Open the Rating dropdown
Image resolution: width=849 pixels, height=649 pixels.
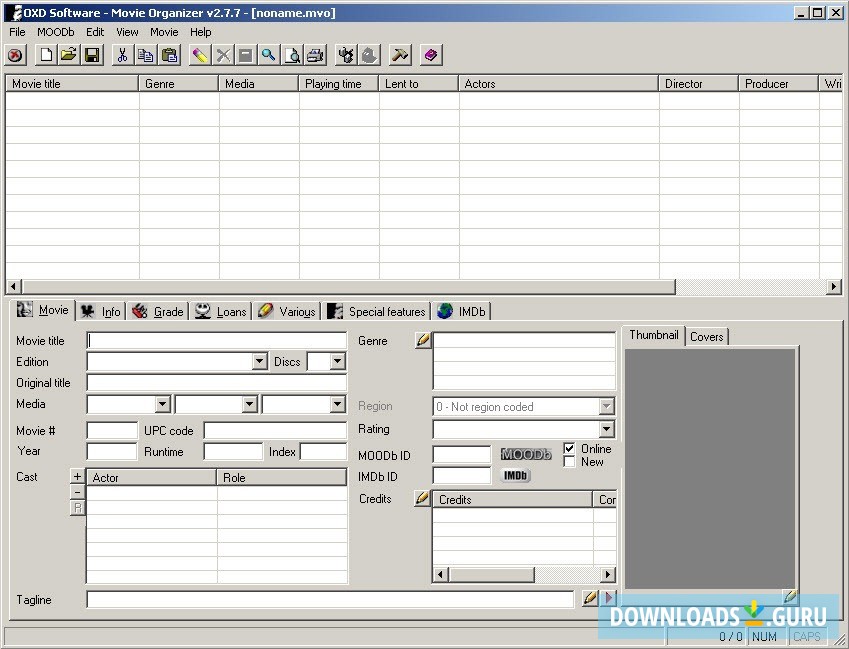pos(607,428)
